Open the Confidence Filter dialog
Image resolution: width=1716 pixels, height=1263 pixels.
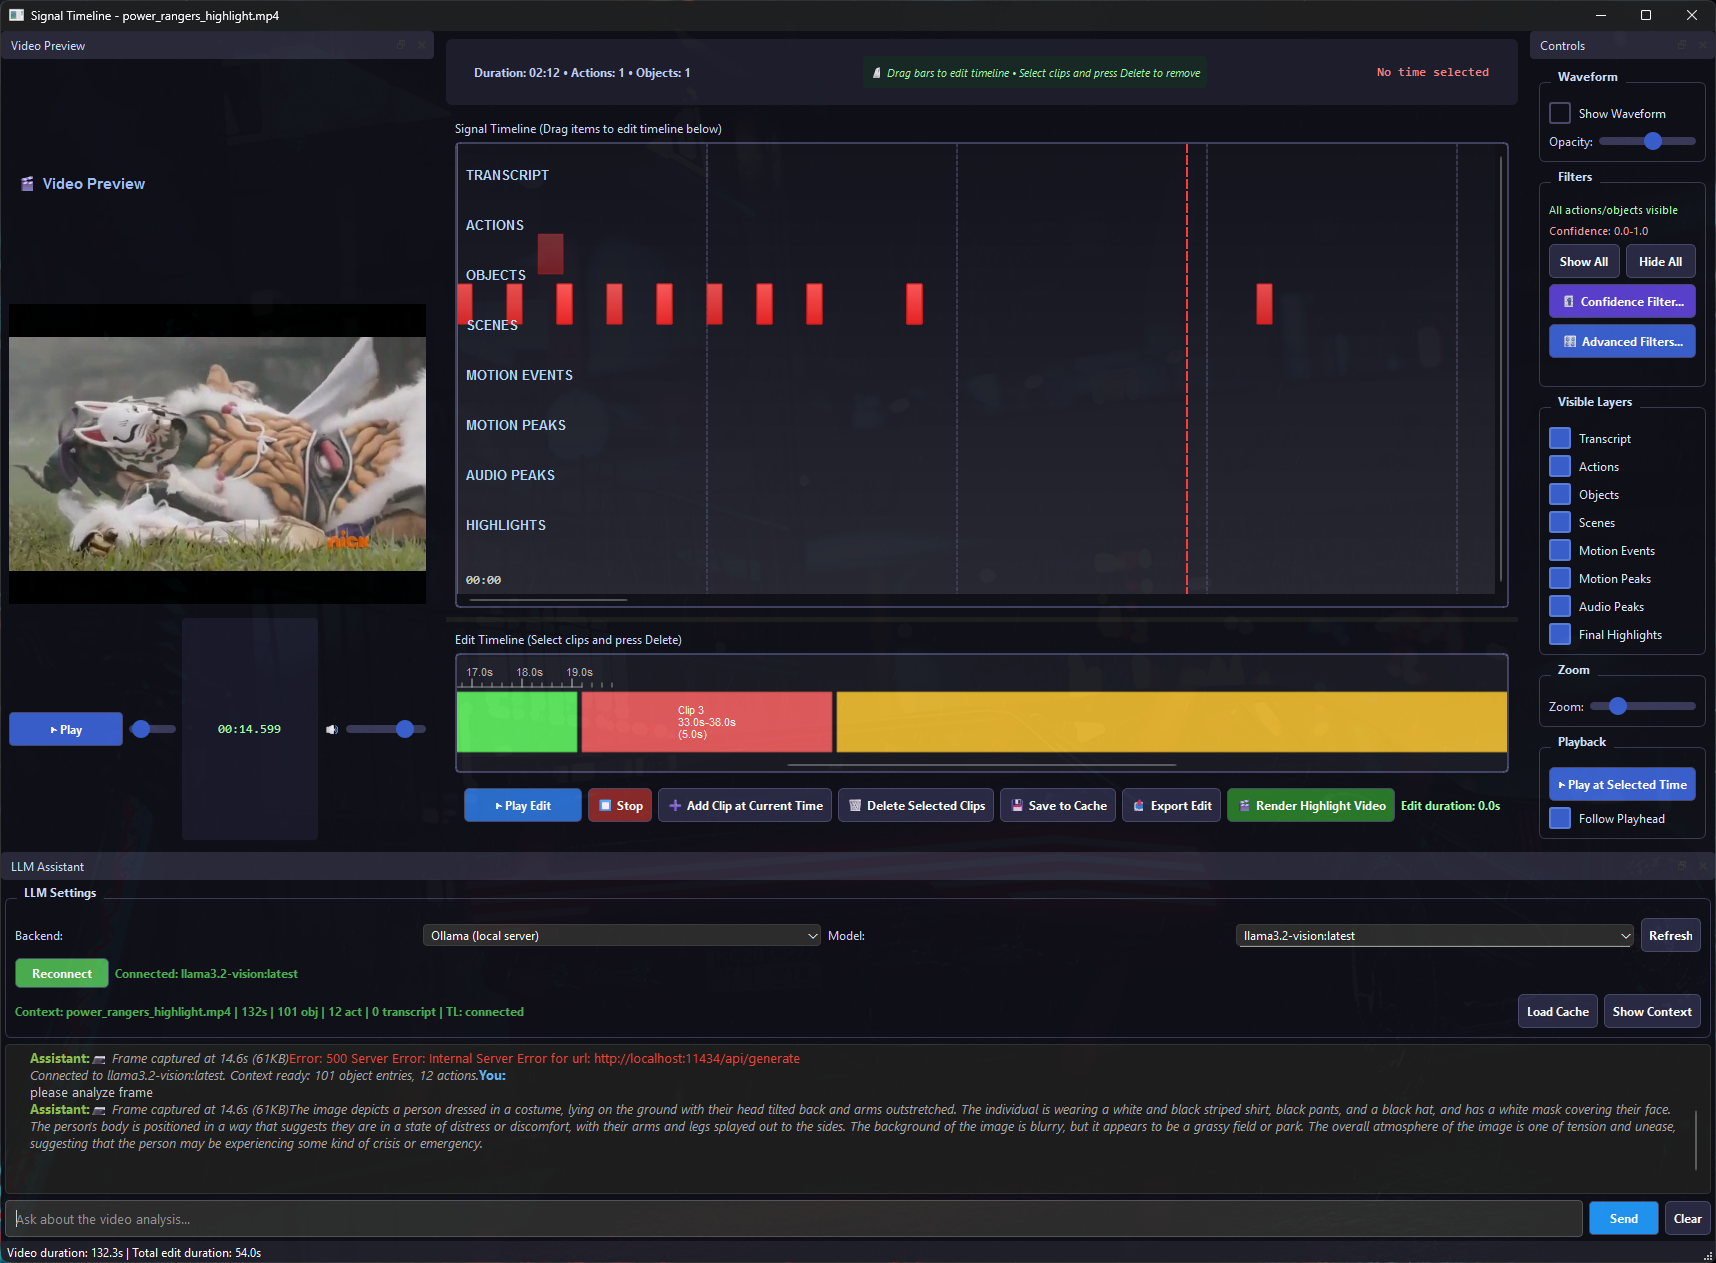pos(1622,301)
